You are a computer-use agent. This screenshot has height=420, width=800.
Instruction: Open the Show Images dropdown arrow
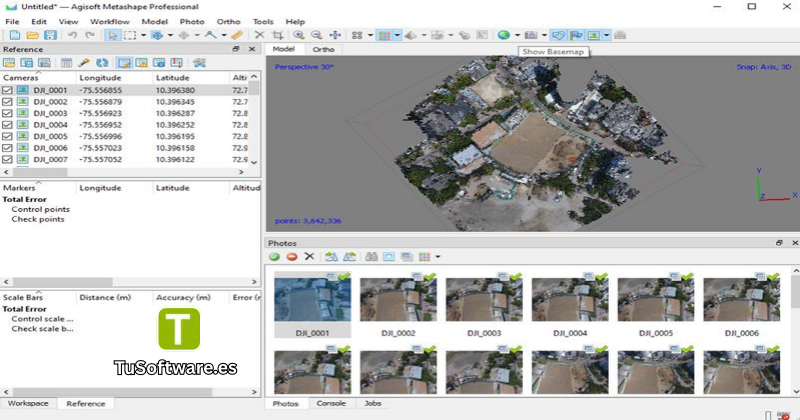point(606,35)
